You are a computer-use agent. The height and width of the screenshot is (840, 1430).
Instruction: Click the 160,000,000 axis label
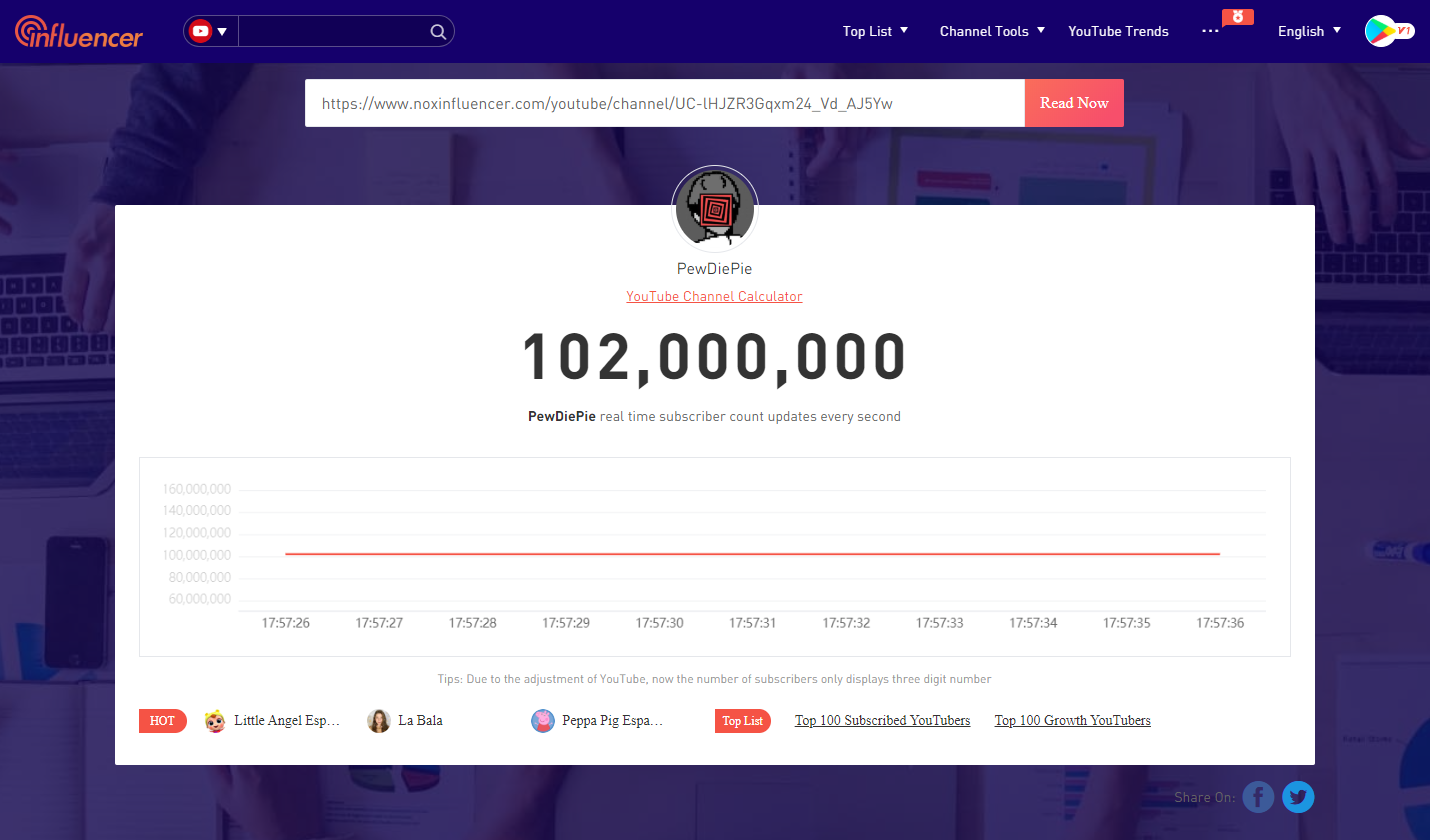(x=196, y=489)
